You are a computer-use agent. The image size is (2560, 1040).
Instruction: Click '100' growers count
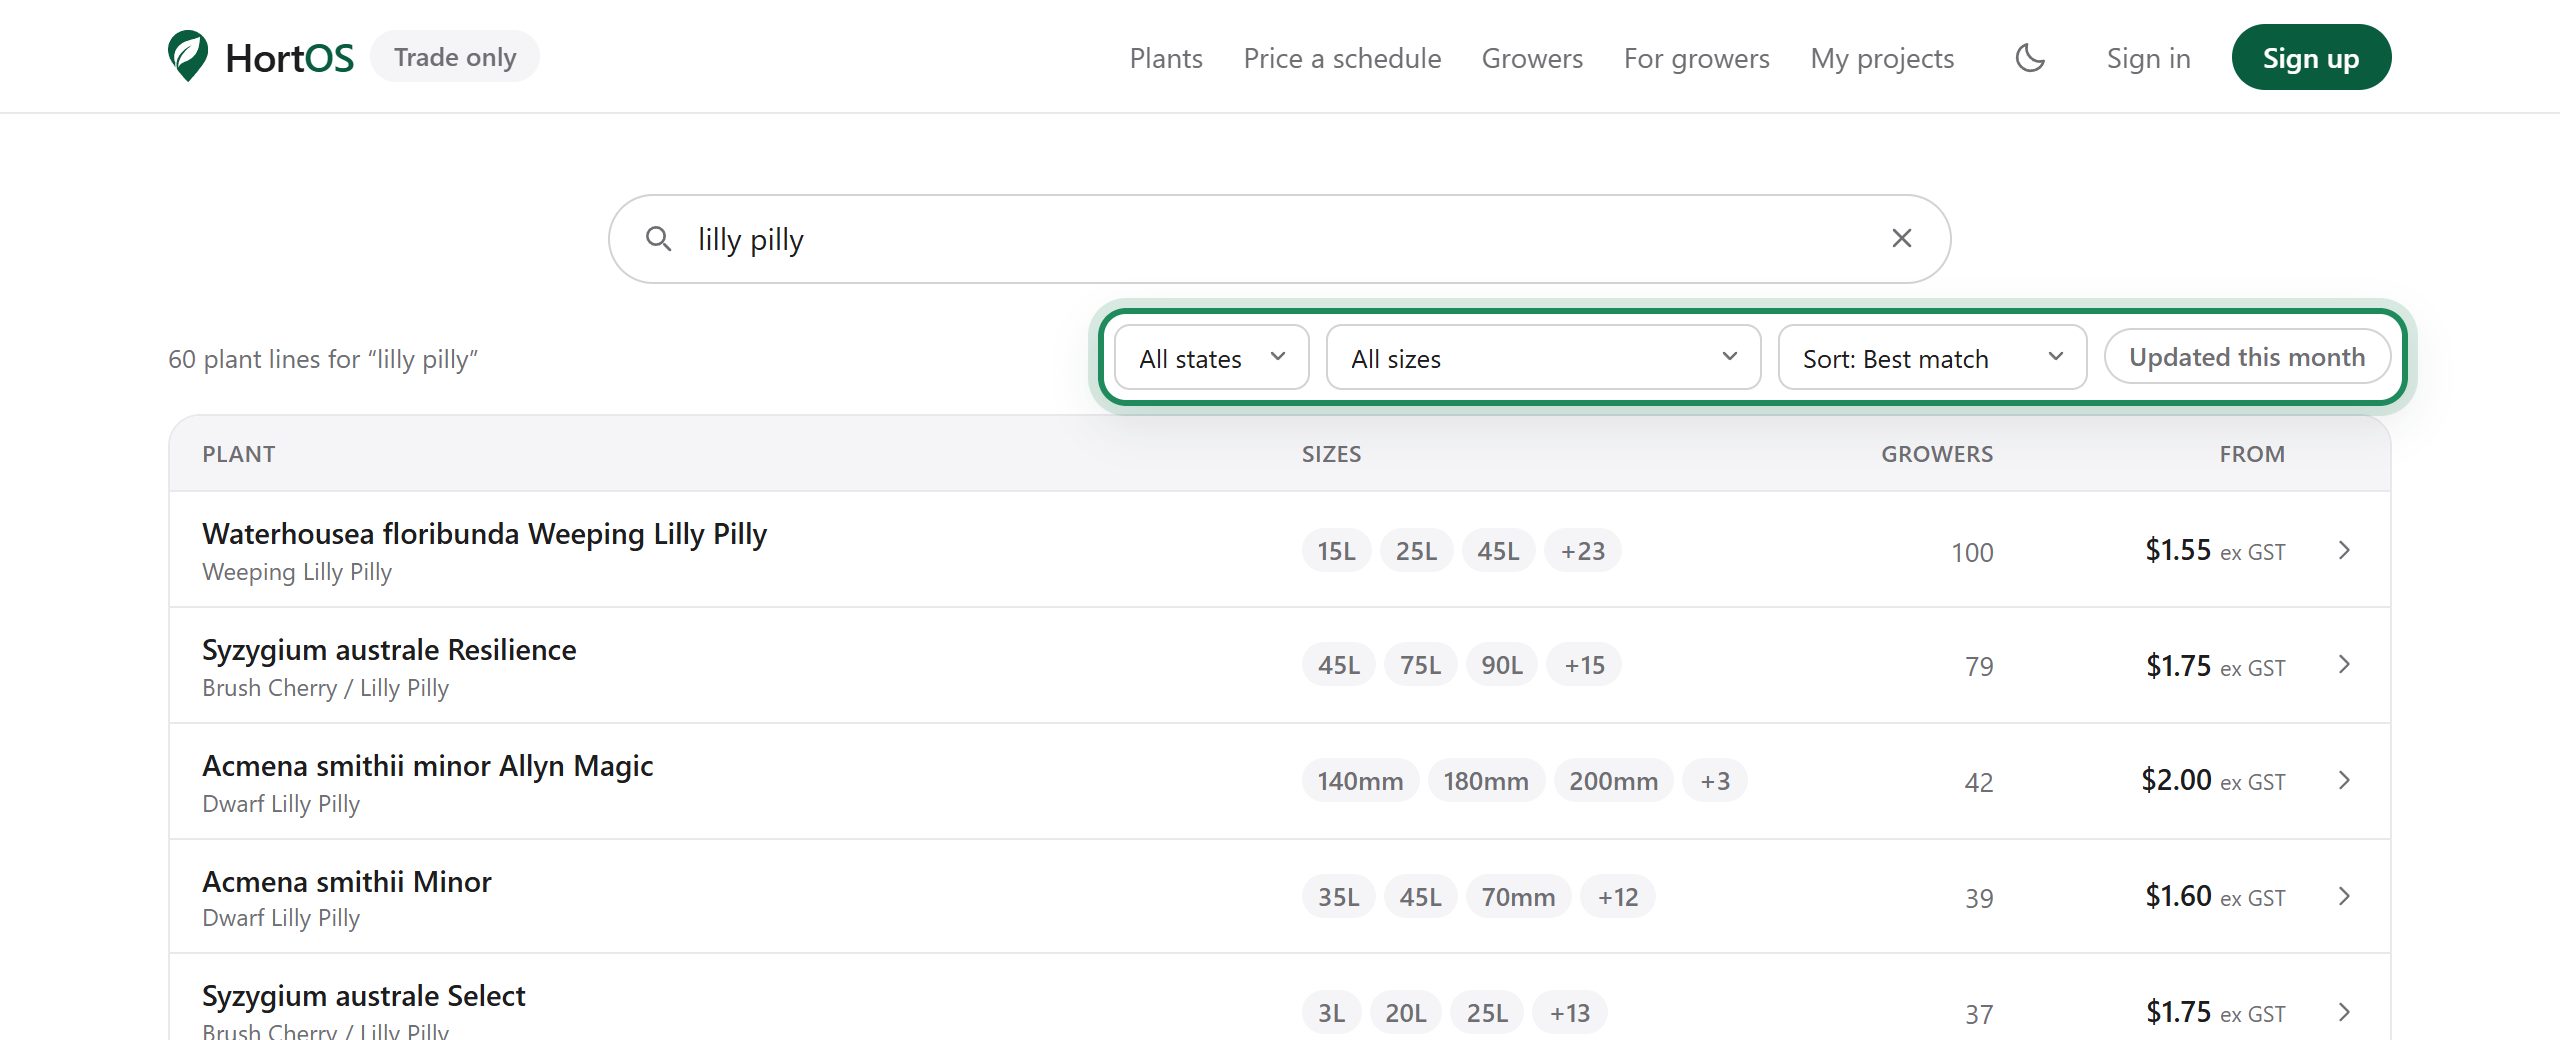[x=1972, y=552]
